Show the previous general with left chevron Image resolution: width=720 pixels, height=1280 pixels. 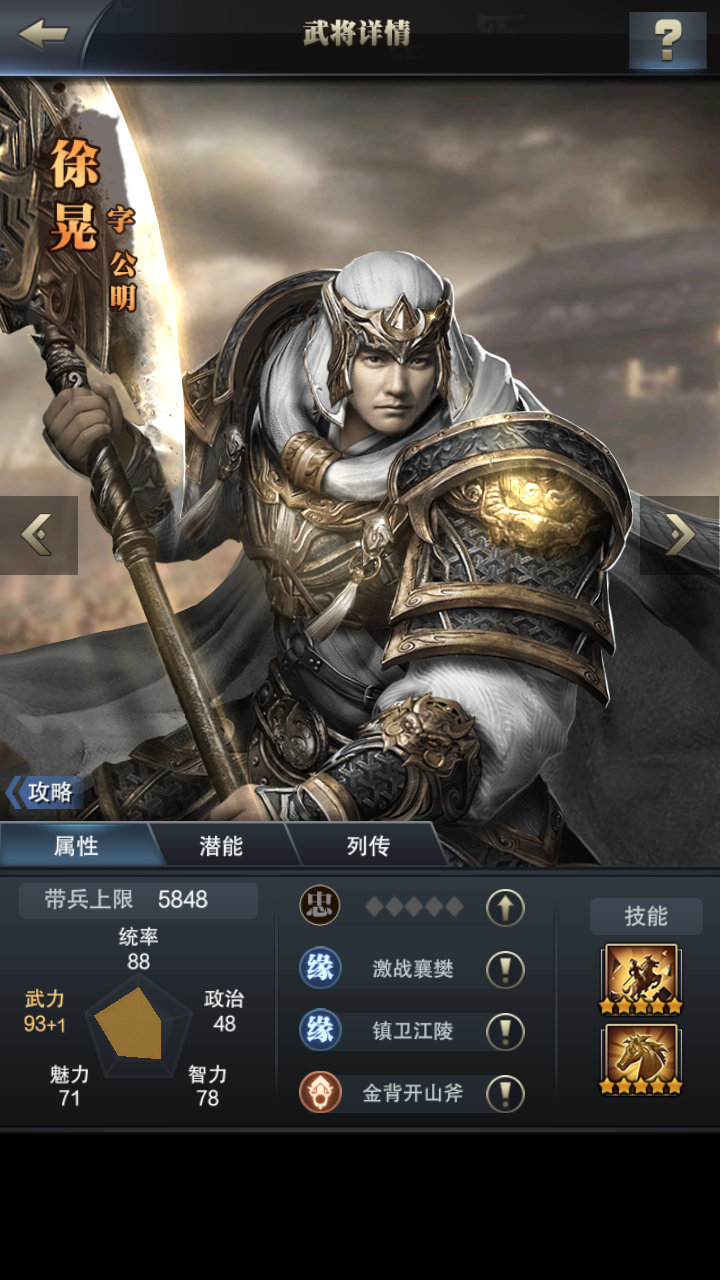coord(38,535)
